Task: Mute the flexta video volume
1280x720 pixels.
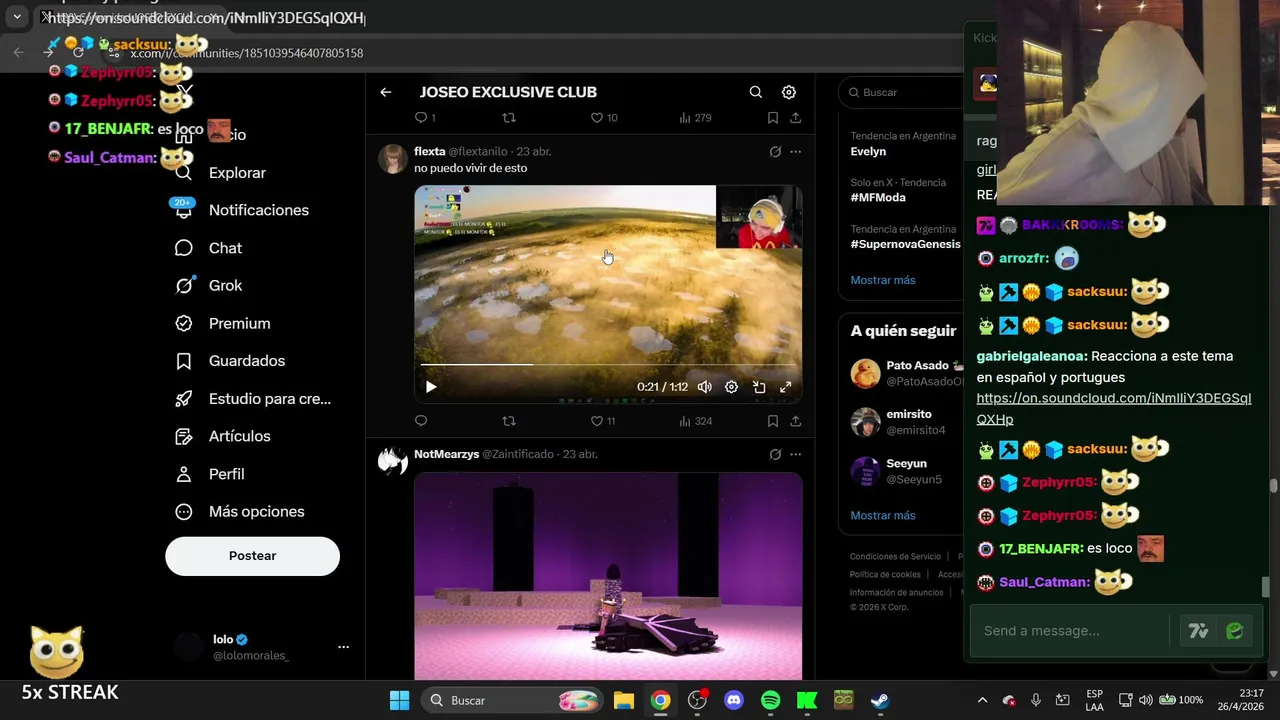Action: (x=705, y=387)
